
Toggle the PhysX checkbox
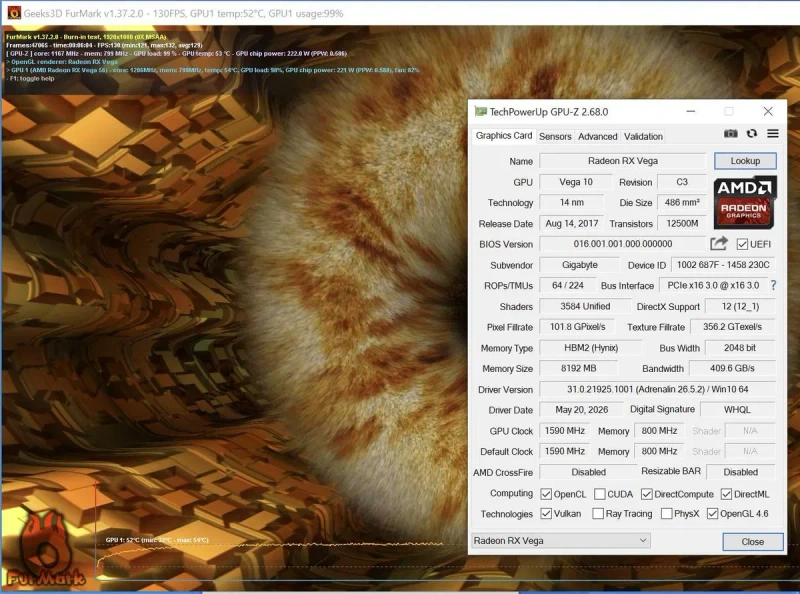click(666, 513)
